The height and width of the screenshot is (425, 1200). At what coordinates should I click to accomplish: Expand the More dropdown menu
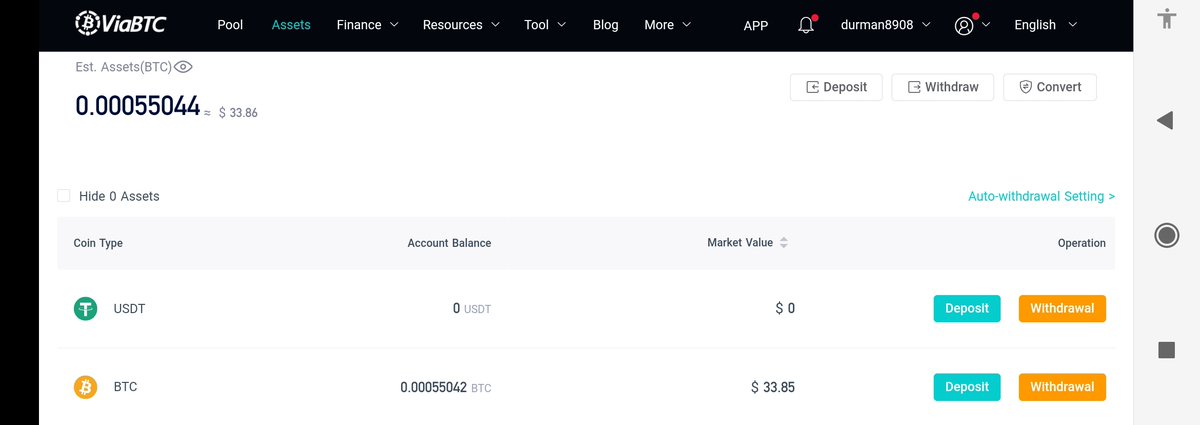point(668,25)
